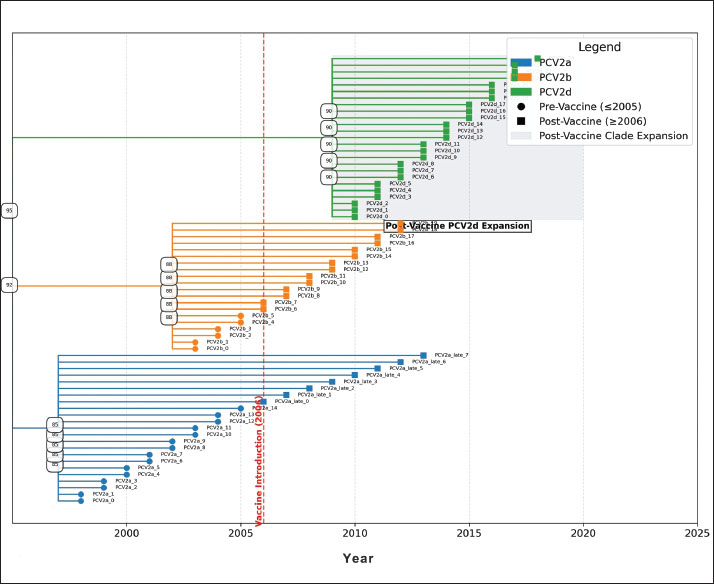The image size is (714, 584).
Task: Select the PCV2a_9 circle tip marker
Action: point(172,441)
